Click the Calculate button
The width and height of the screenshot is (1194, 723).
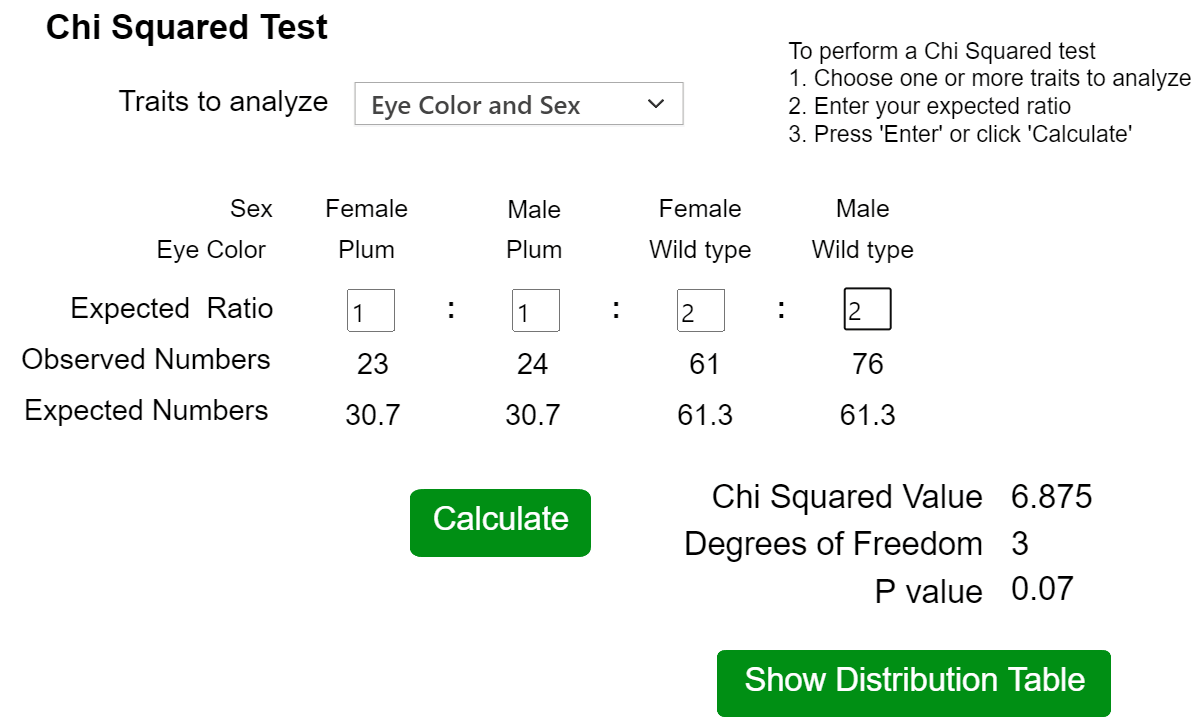pyautogui.click(x=500, y=522)
